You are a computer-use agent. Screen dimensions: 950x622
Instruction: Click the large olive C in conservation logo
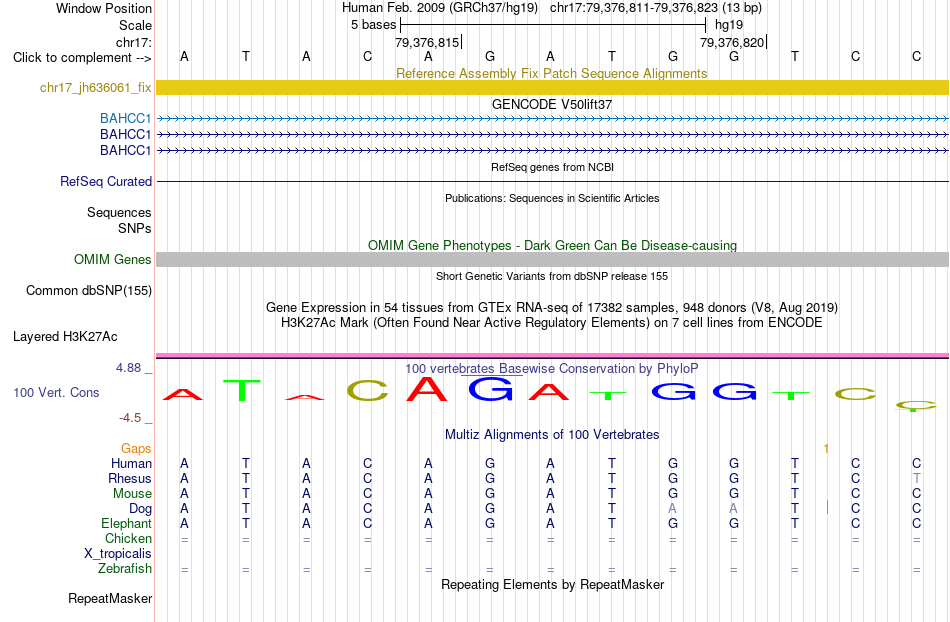367,391
